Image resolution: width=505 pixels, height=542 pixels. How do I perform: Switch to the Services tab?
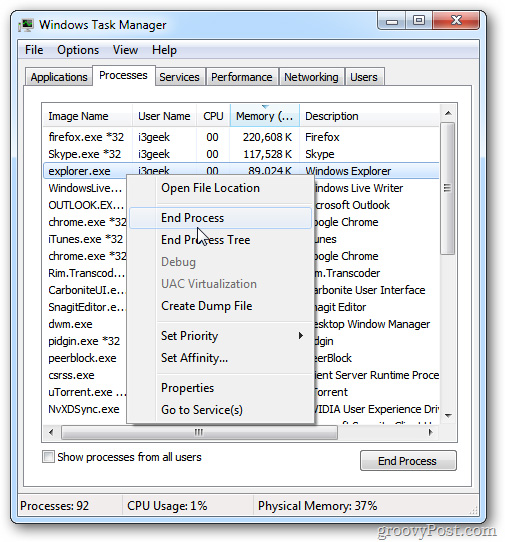pos(179,77)
